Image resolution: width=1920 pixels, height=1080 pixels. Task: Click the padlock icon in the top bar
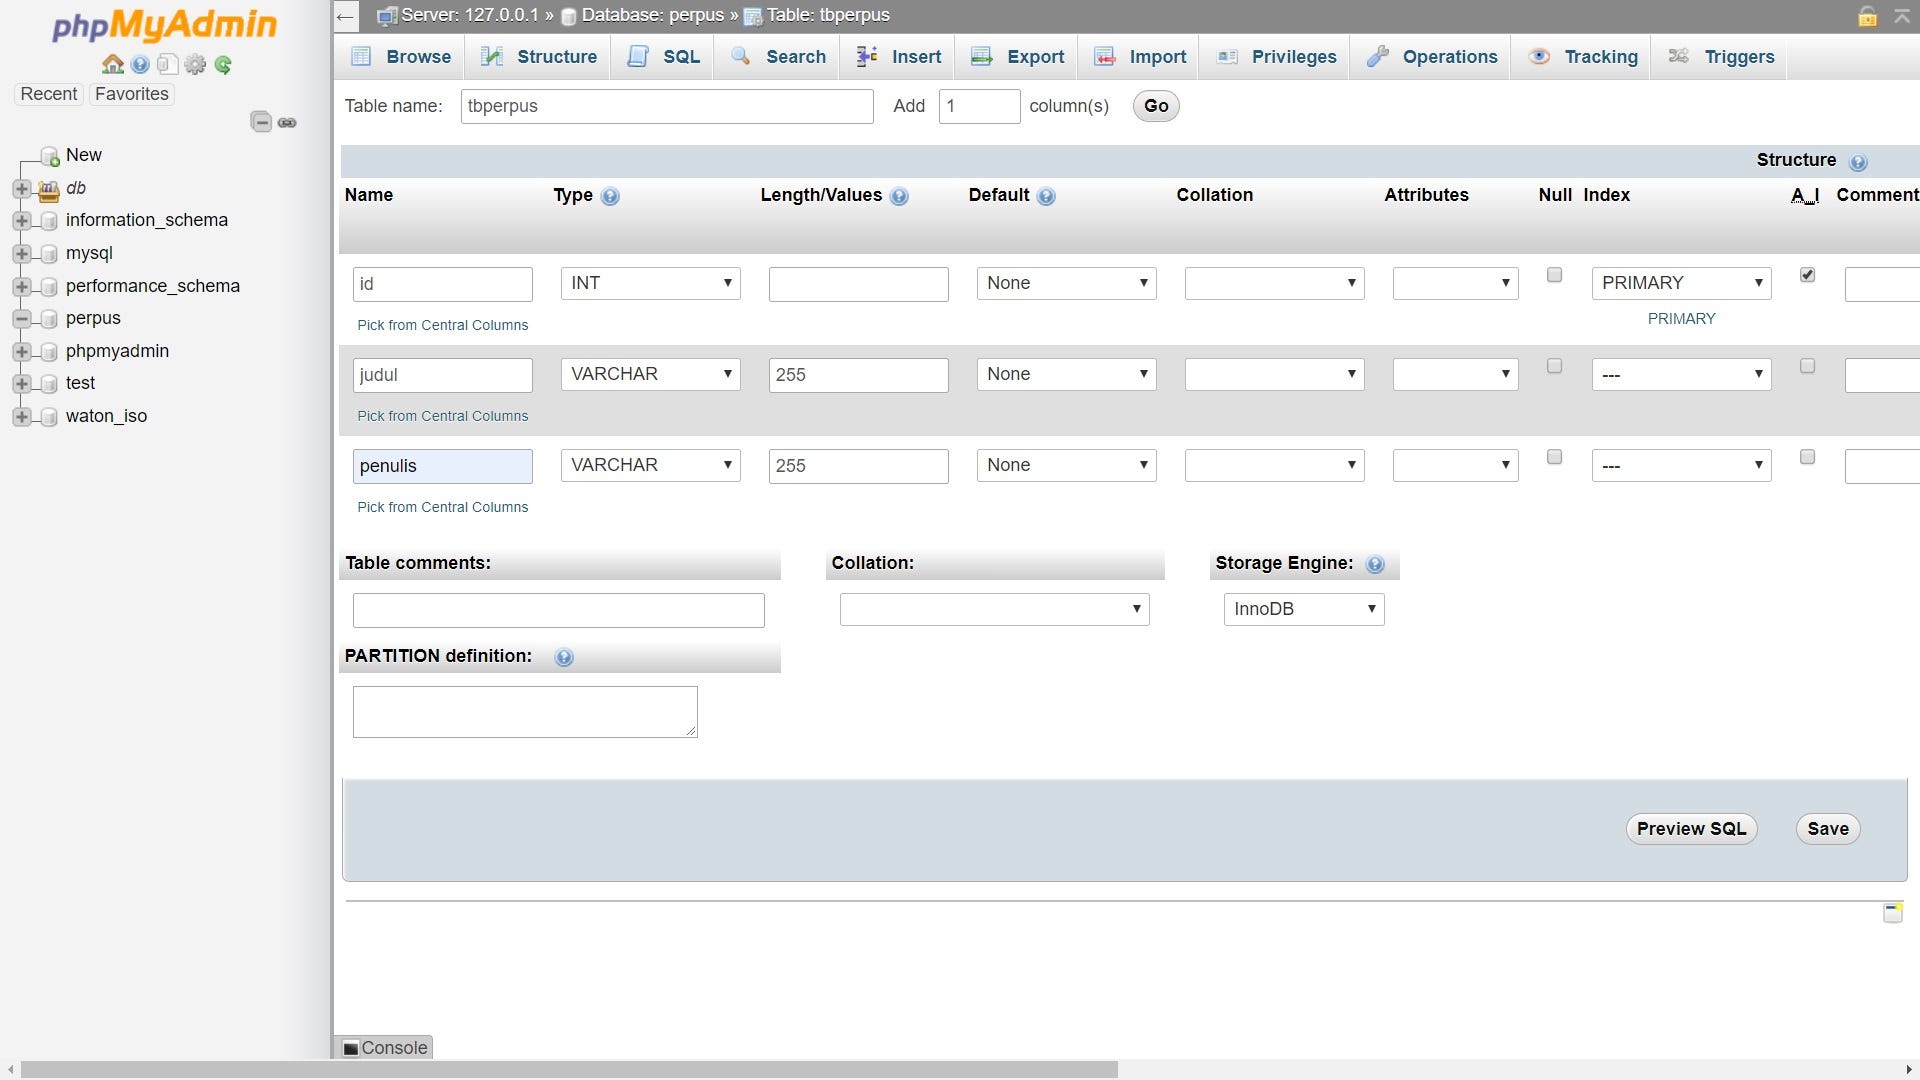[x=1867, y=16]
